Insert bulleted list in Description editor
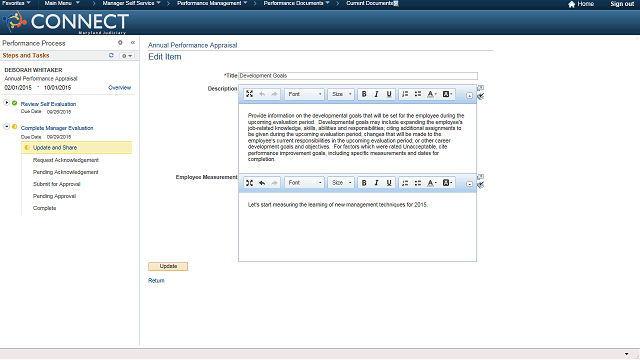 [x=418, y=94]
